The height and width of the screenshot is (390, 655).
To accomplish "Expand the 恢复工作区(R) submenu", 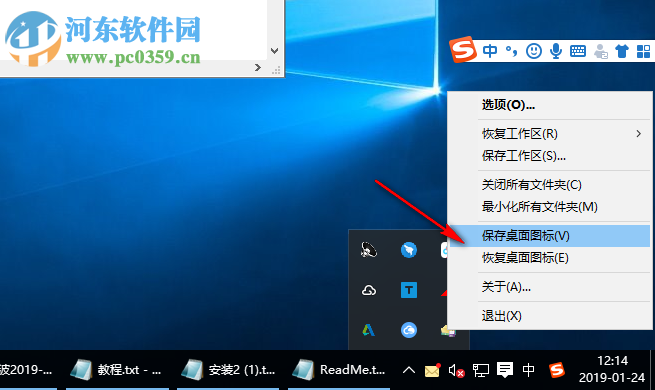I will 549,134.
